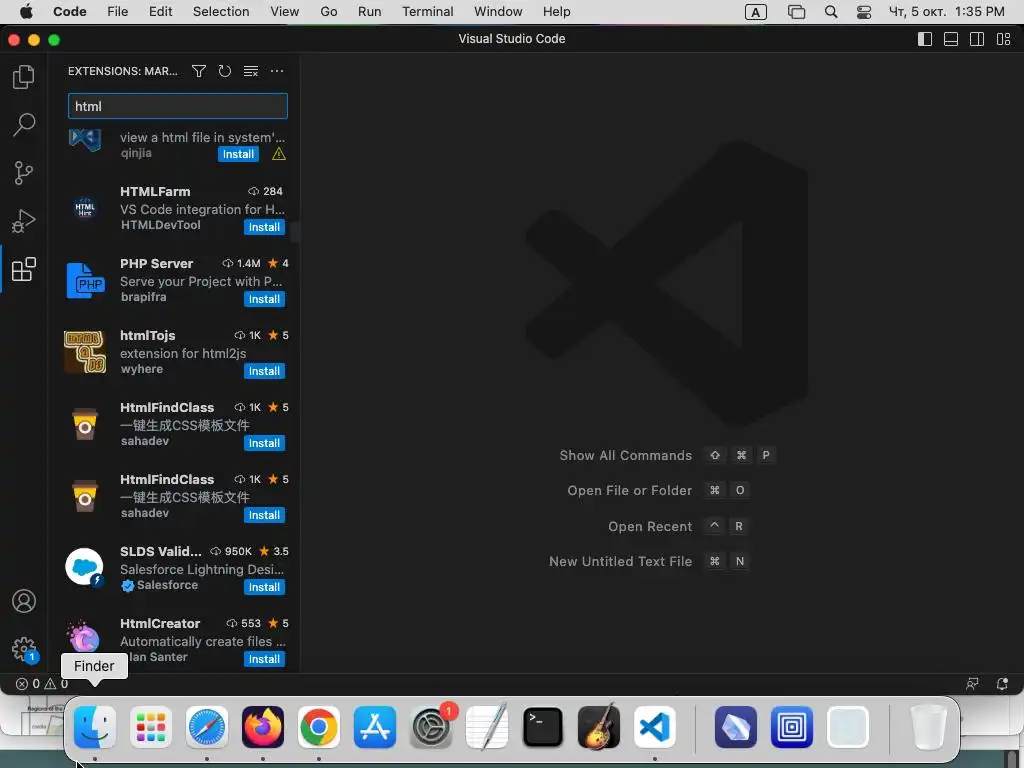Click errors and warnings status indicator

click(42, 684)
